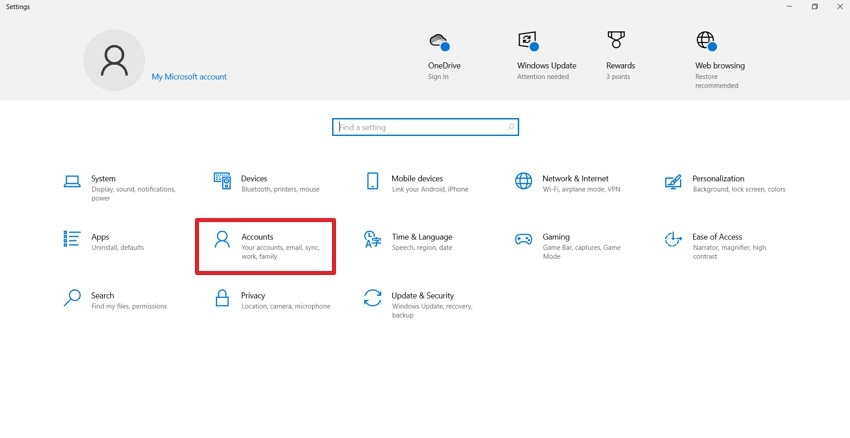Viewport: 850px width, 438px height.
Task: Open the Devices keyboard-and-speaker icon
Action: point(222,181)
